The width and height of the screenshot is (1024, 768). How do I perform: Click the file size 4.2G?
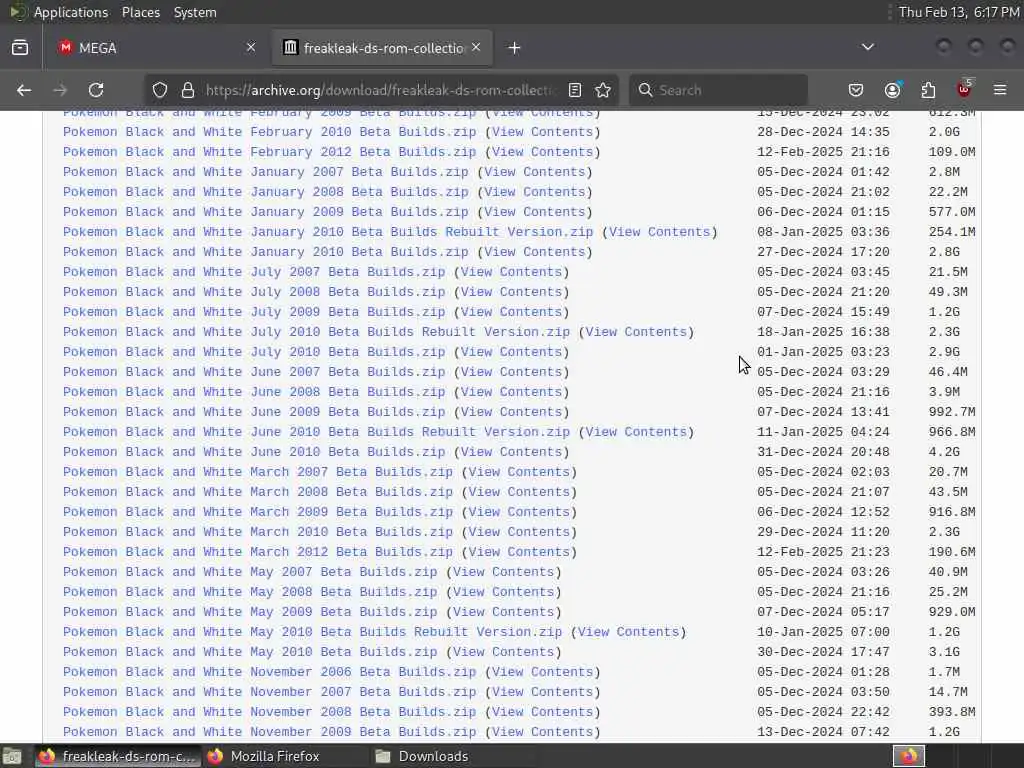pyautogui.click(x=944, y=452)
